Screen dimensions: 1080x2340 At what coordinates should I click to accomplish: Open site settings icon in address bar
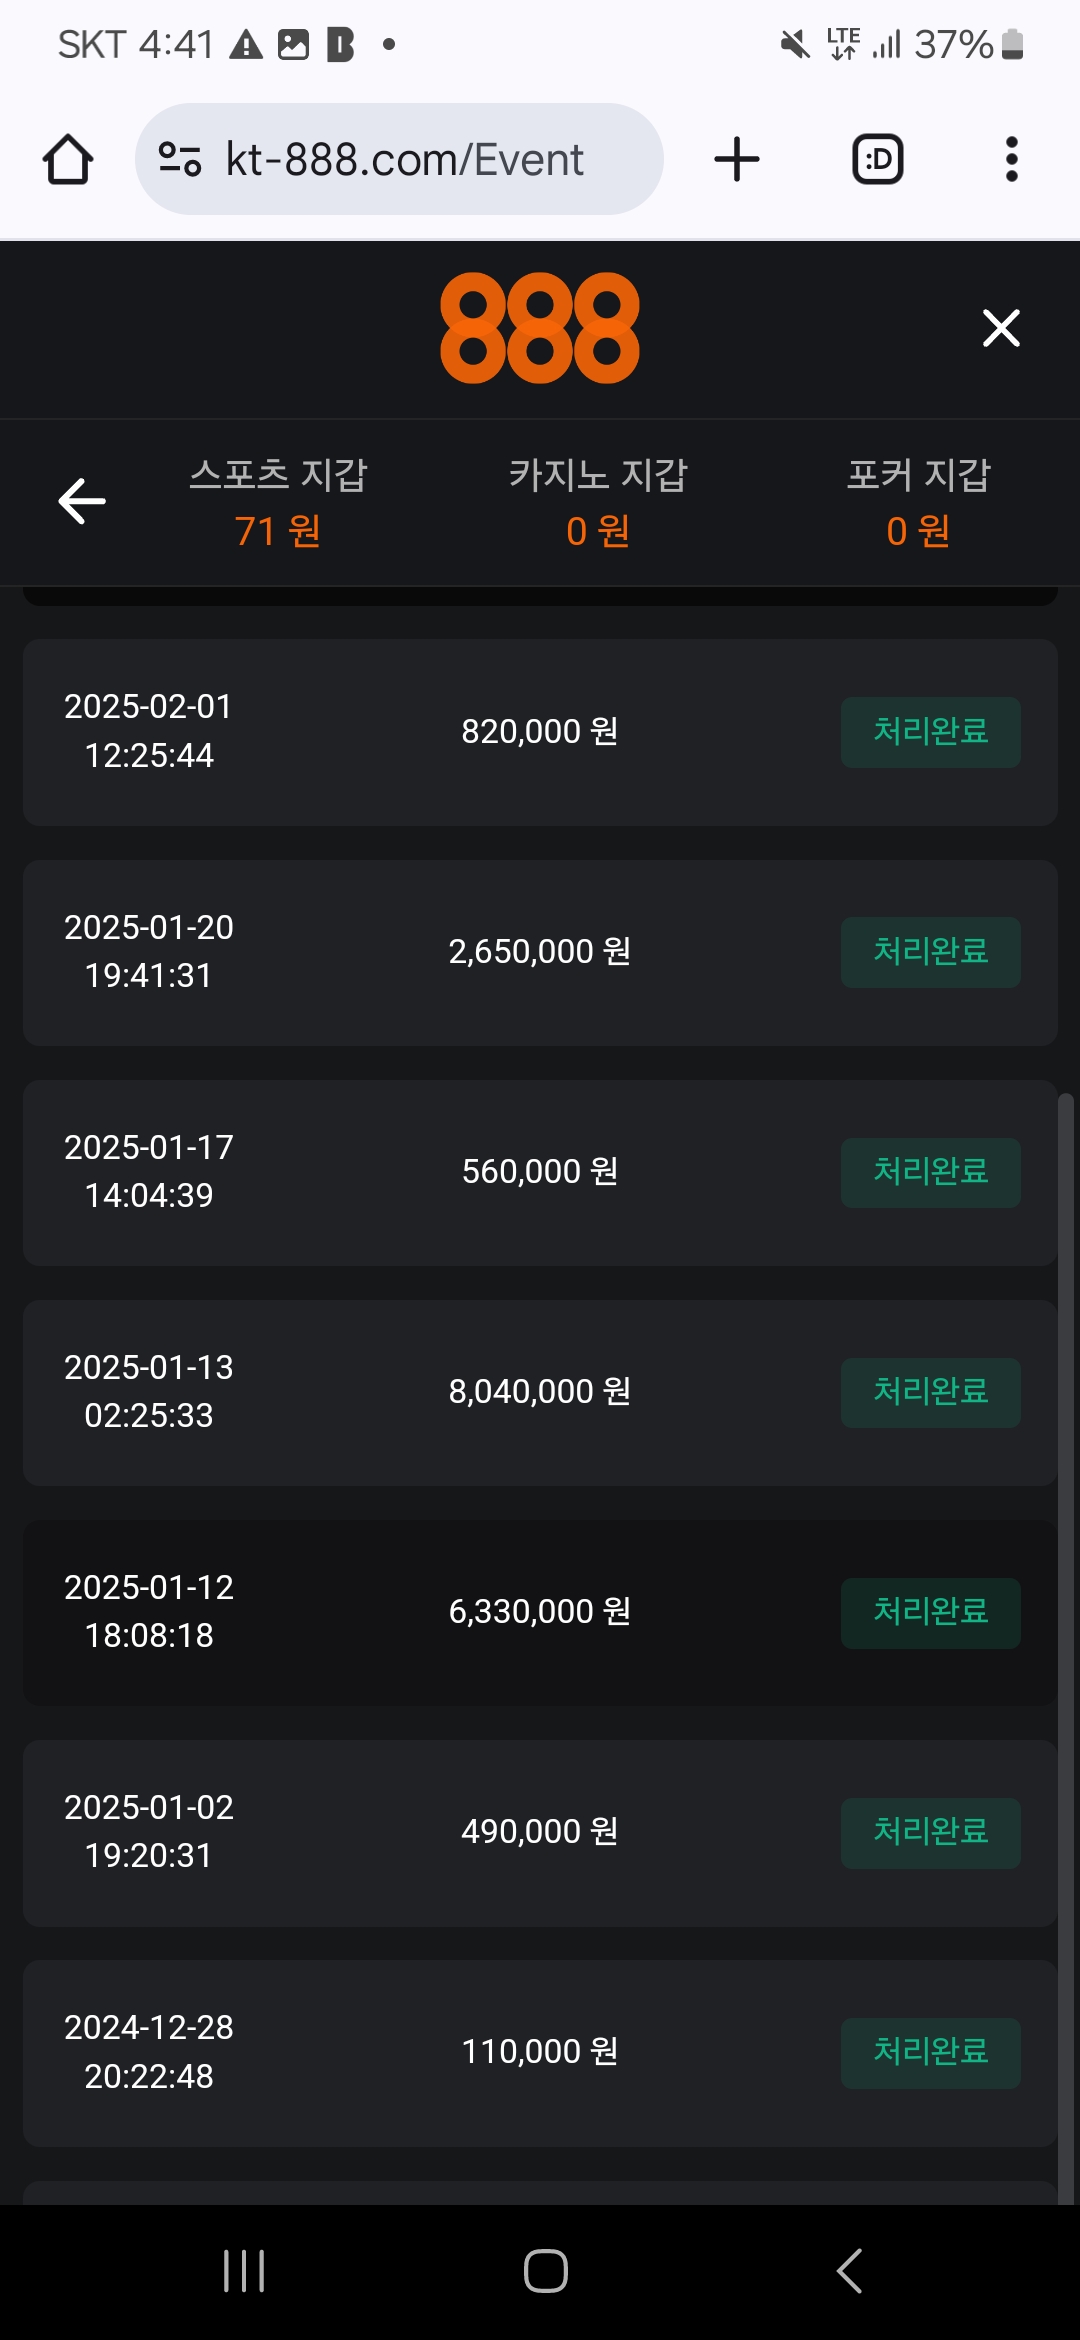[x=180, y=159]
